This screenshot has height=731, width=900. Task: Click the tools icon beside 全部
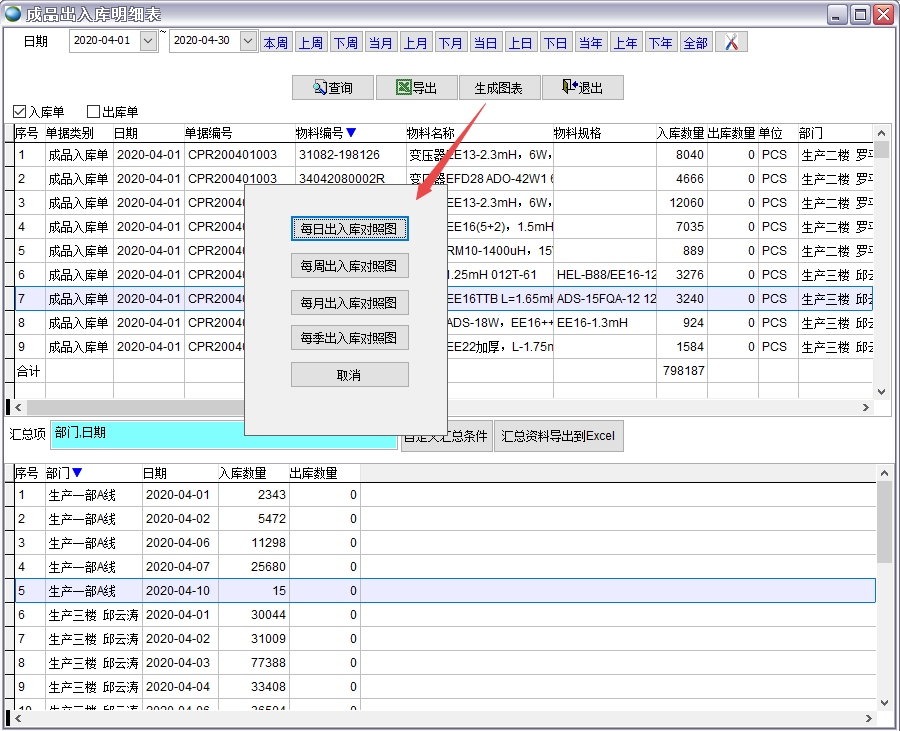coord(731,42)
